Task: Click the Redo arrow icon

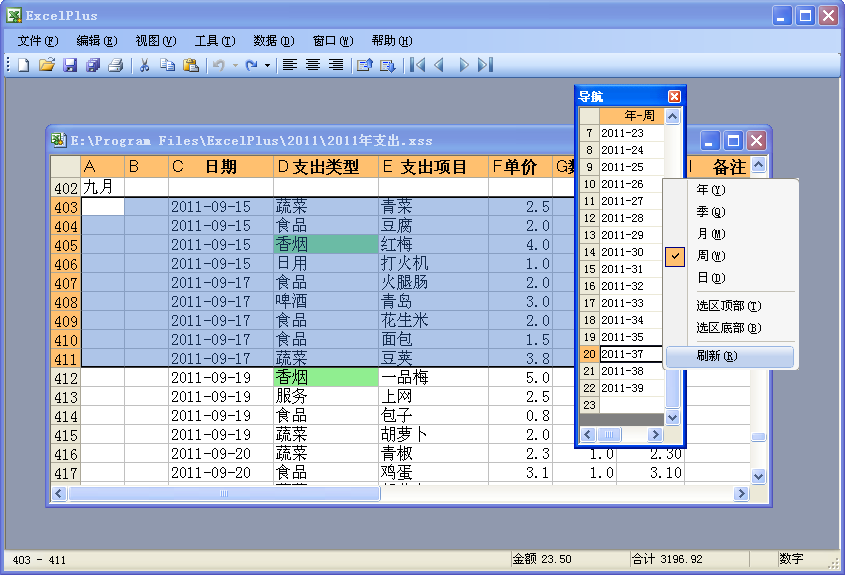Action: pos(251,65)
